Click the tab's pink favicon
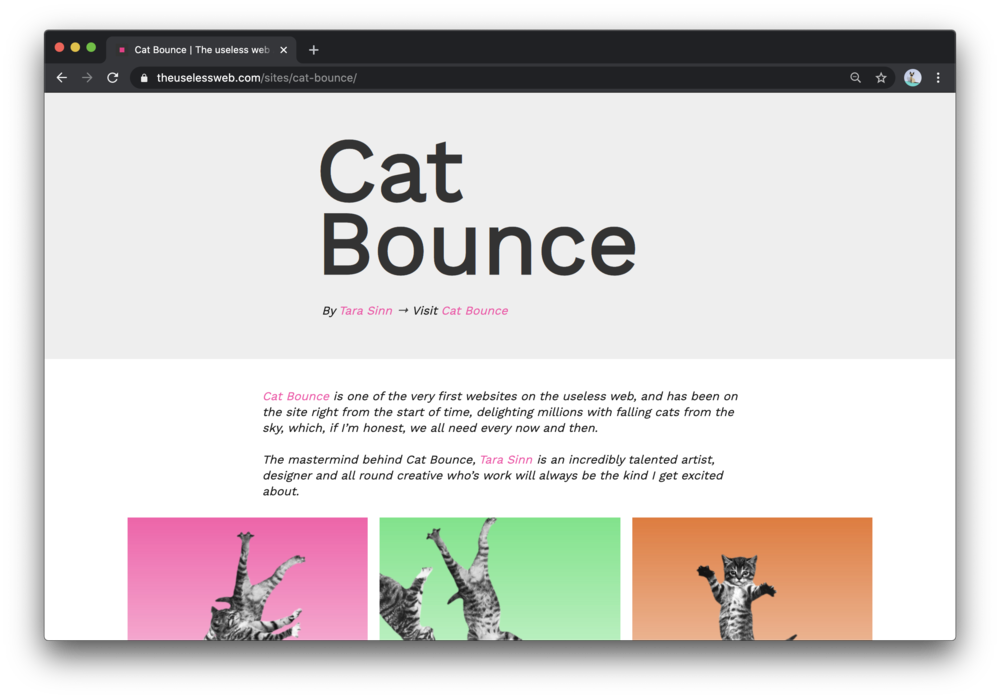Screen dimensions: 1000x699 click(122, 50)
